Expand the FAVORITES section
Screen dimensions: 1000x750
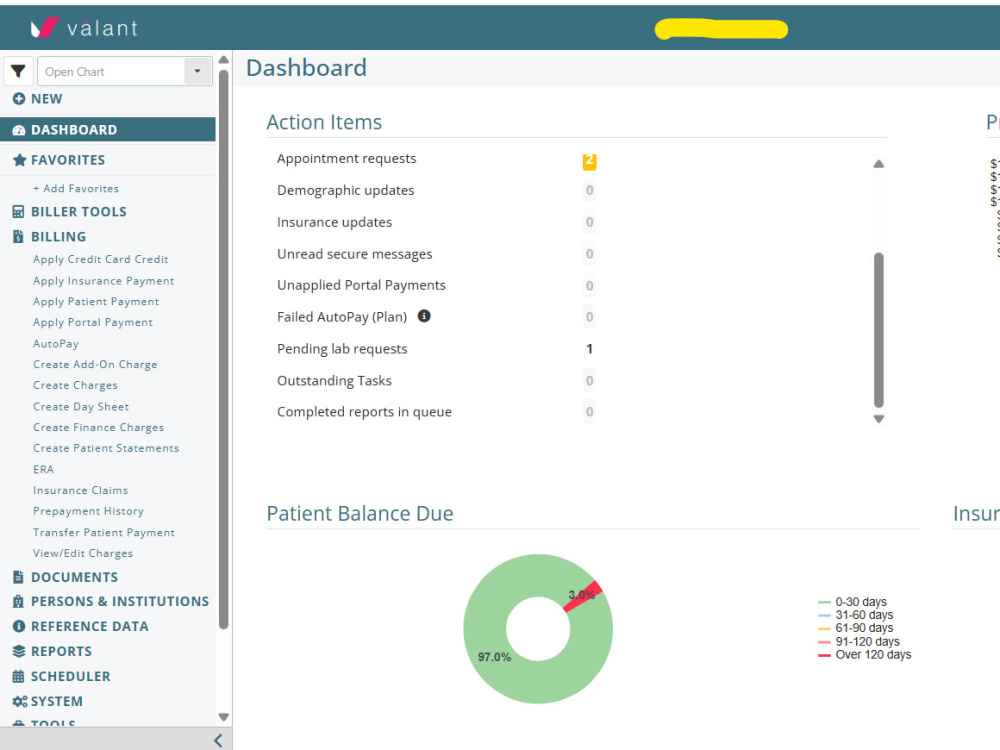coord(68,160)
